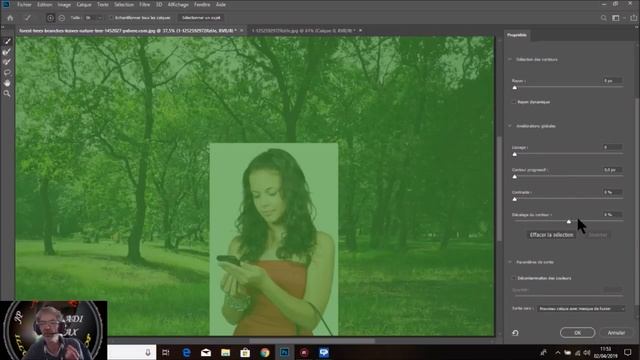
Task: Click the reset workspace circular arrow icon
Action: click(515, 333)
